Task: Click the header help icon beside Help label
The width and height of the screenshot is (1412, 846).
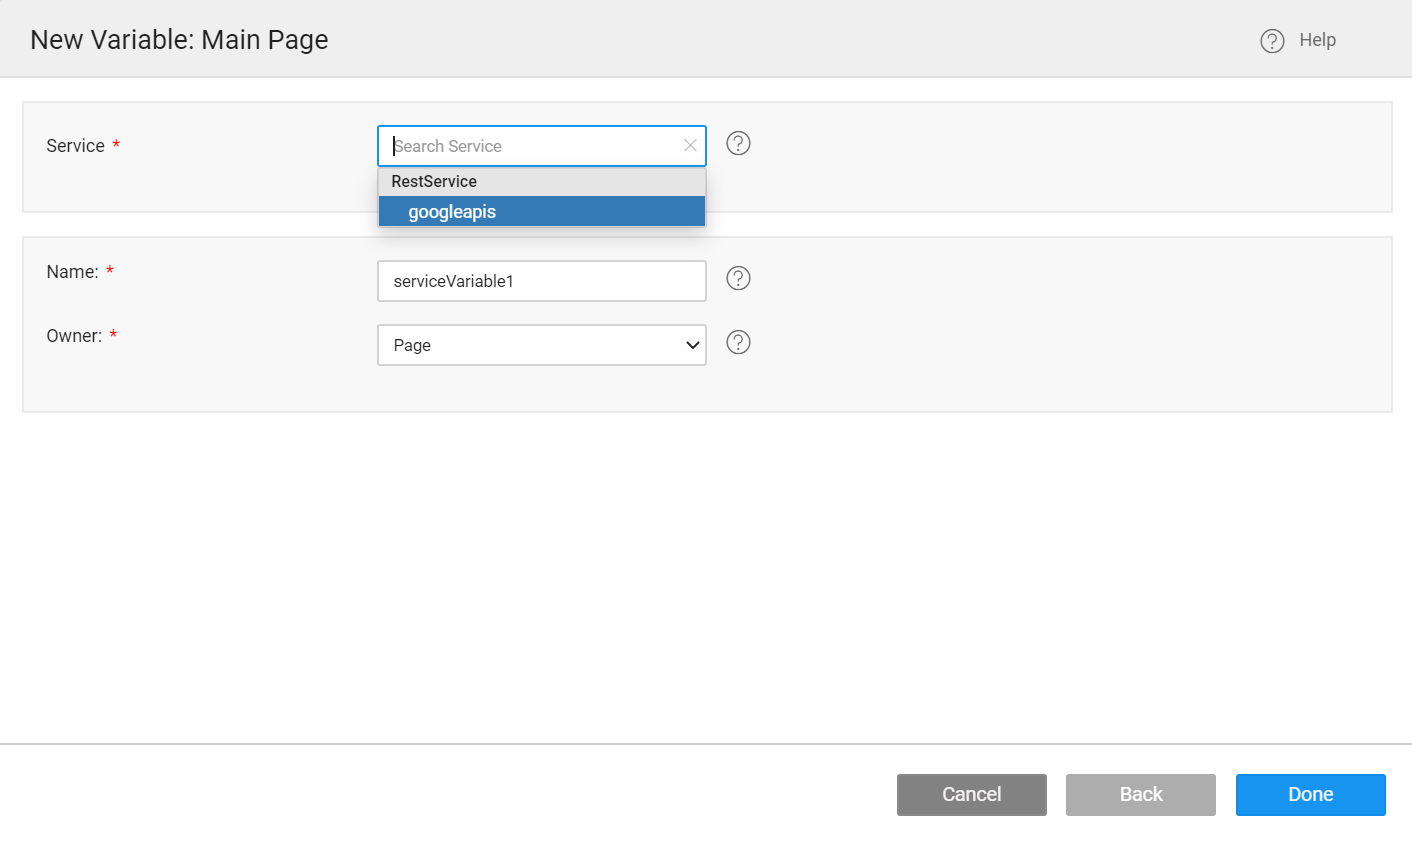Action: click(1271, 40)
